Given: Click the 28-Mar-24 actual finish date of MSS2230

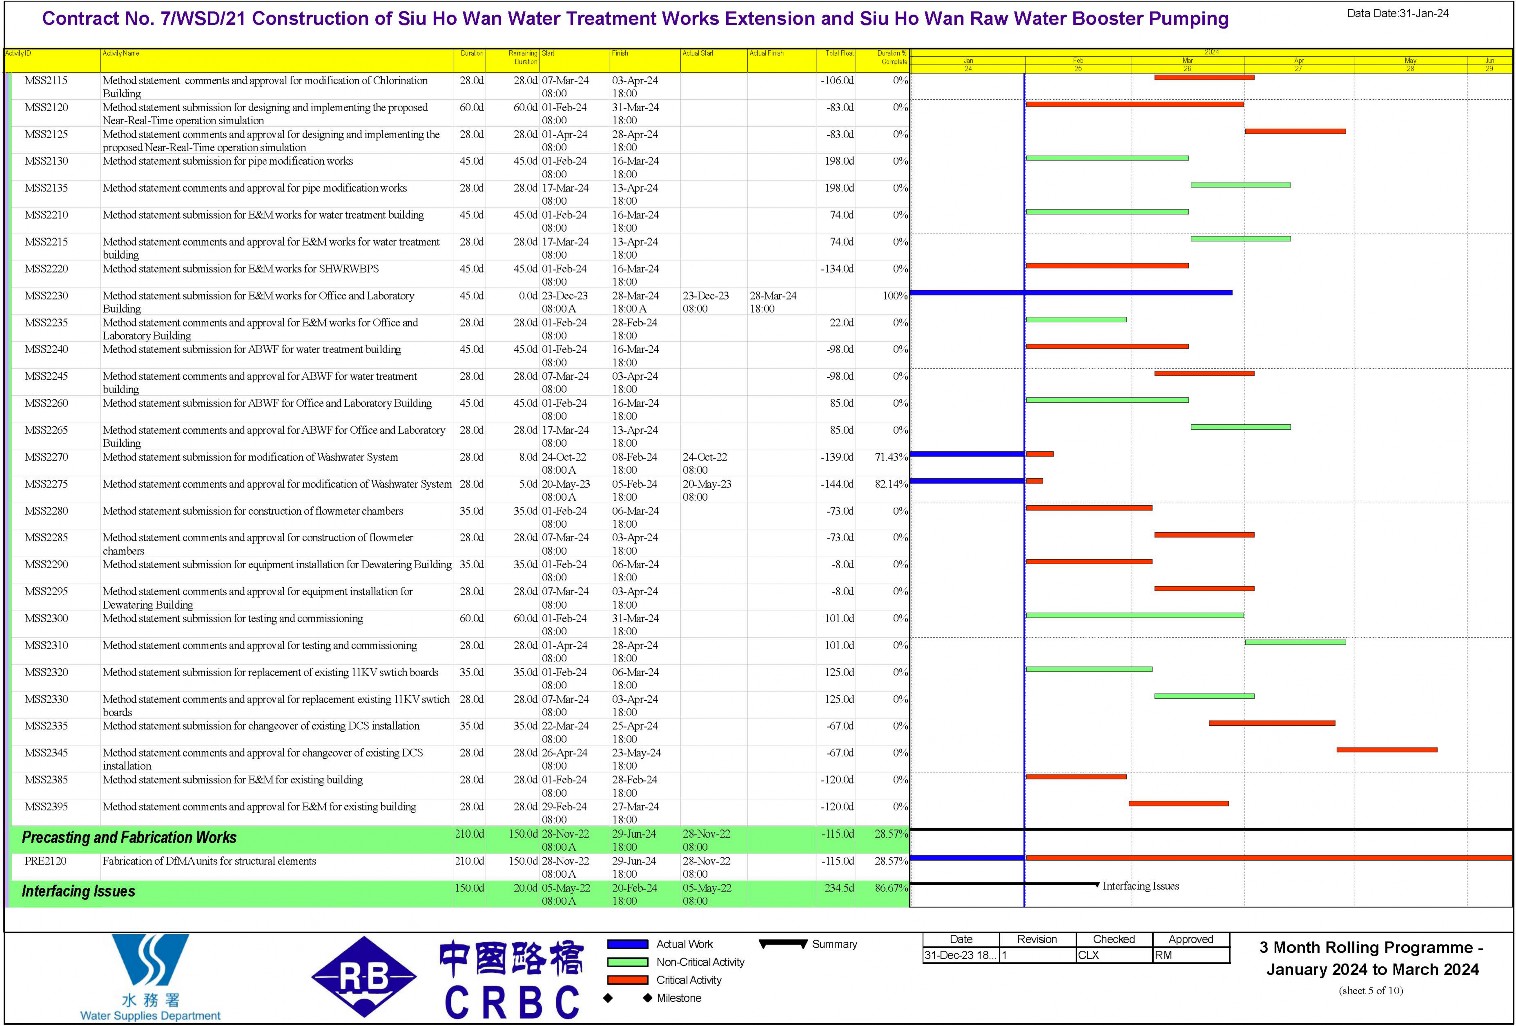Looking at the screenshot, I should (x=773, y=296).
